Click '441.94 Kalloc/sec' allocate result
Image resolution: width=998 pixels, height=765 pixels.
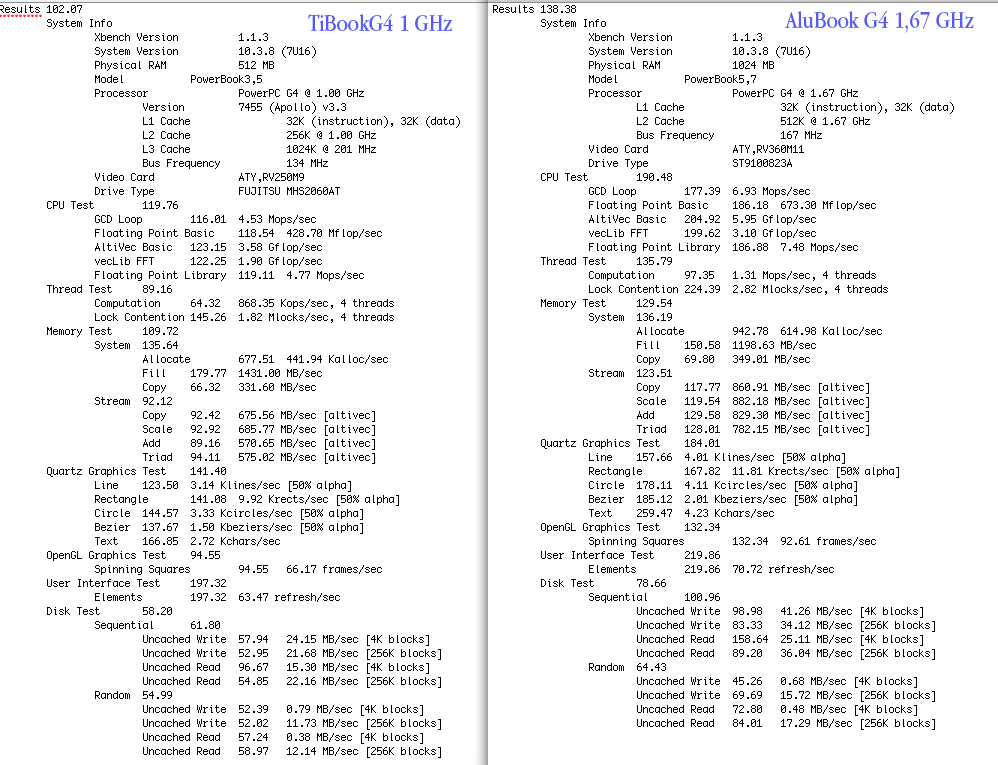coord(337,360)
